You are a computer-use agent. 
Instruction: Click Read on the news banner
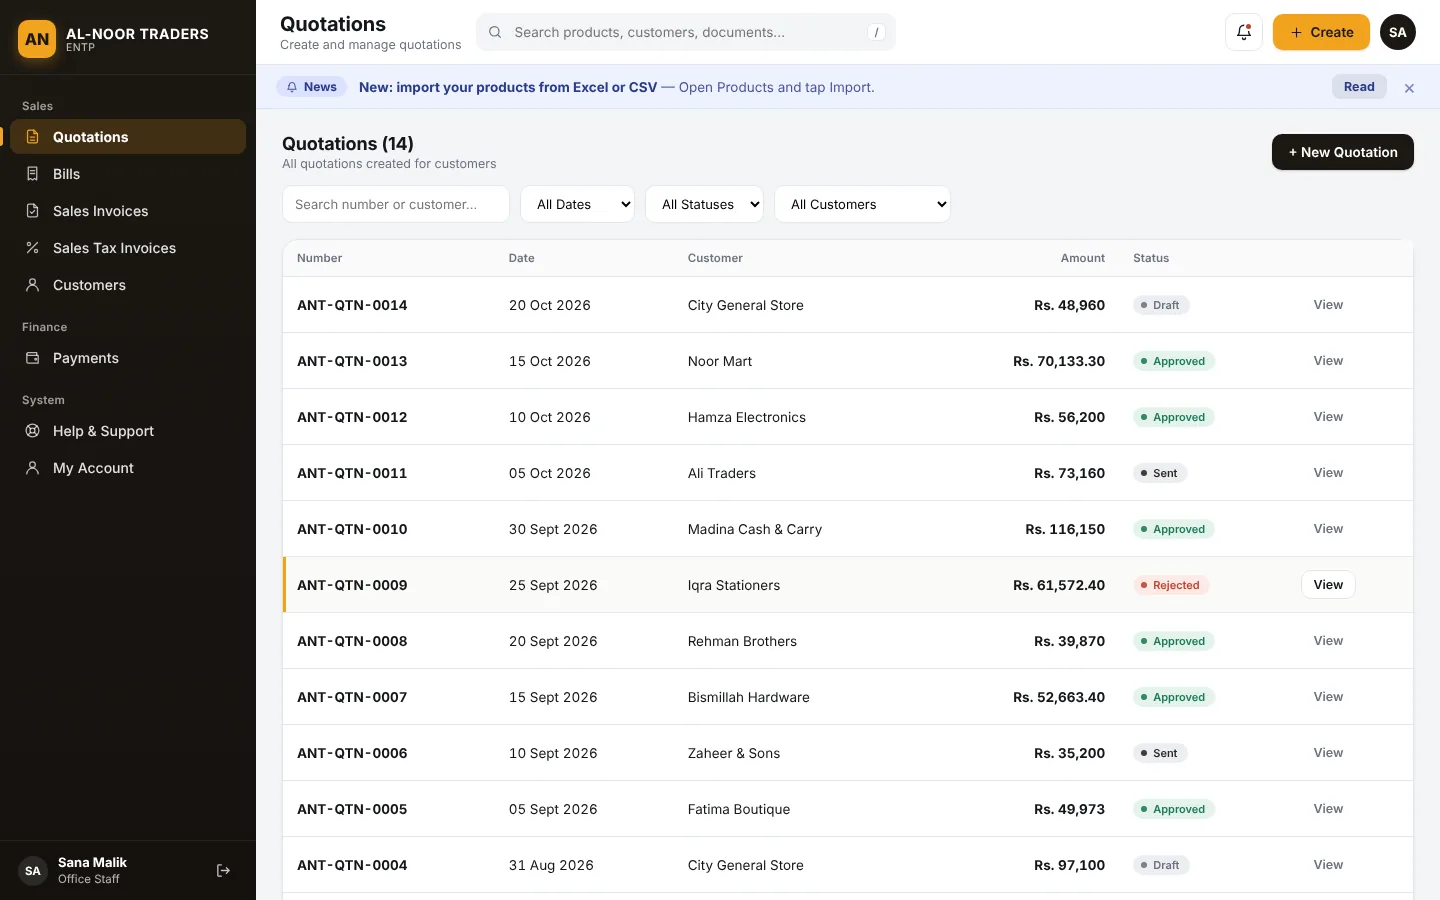click(1359, 87)
